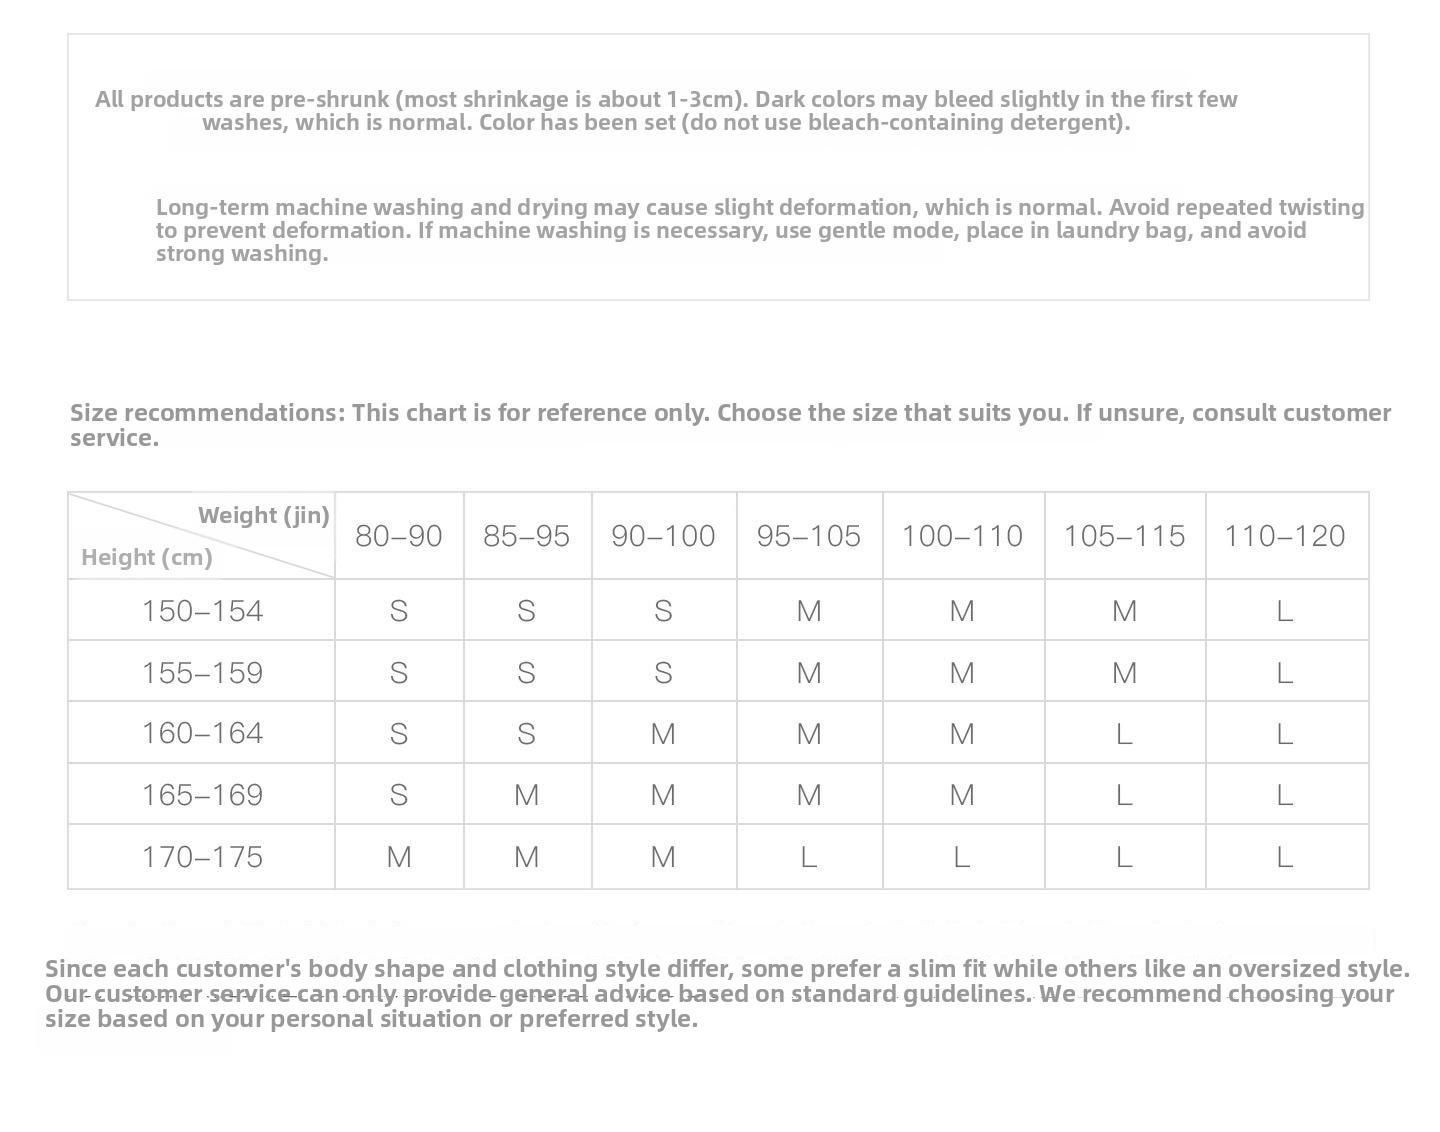Click the 160–164 height row label
Screen dimensions: 1440x1132
click(202, 733)
